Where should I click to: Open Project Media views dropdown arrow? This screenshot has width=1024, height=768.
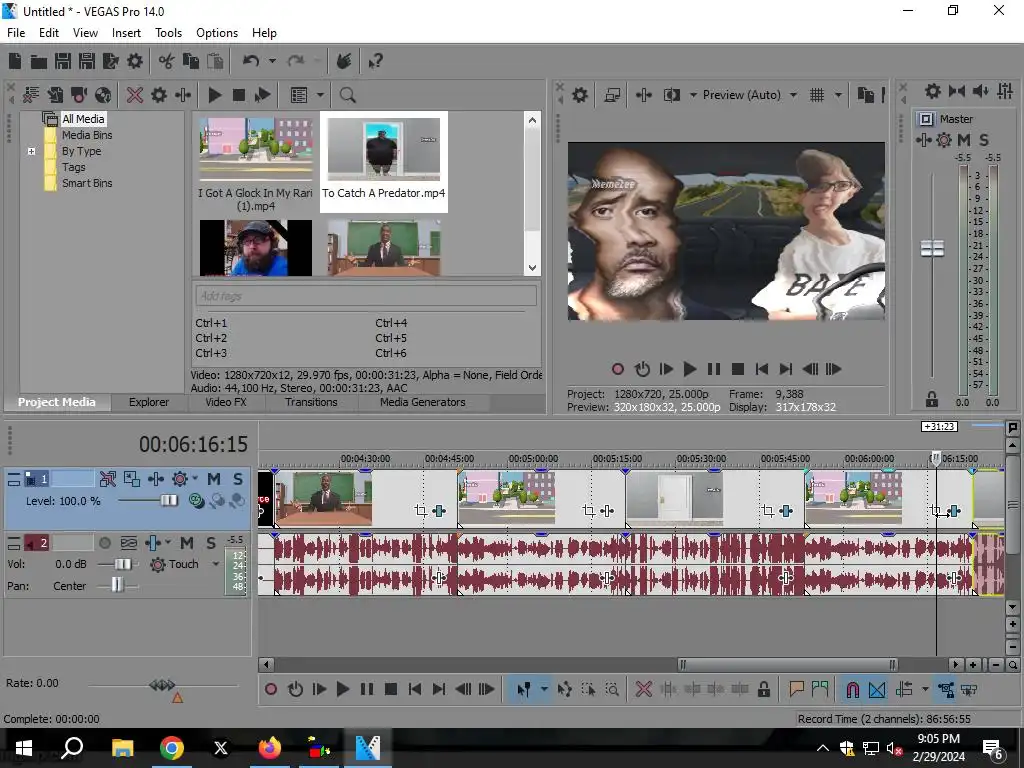[x=320, y=95]
